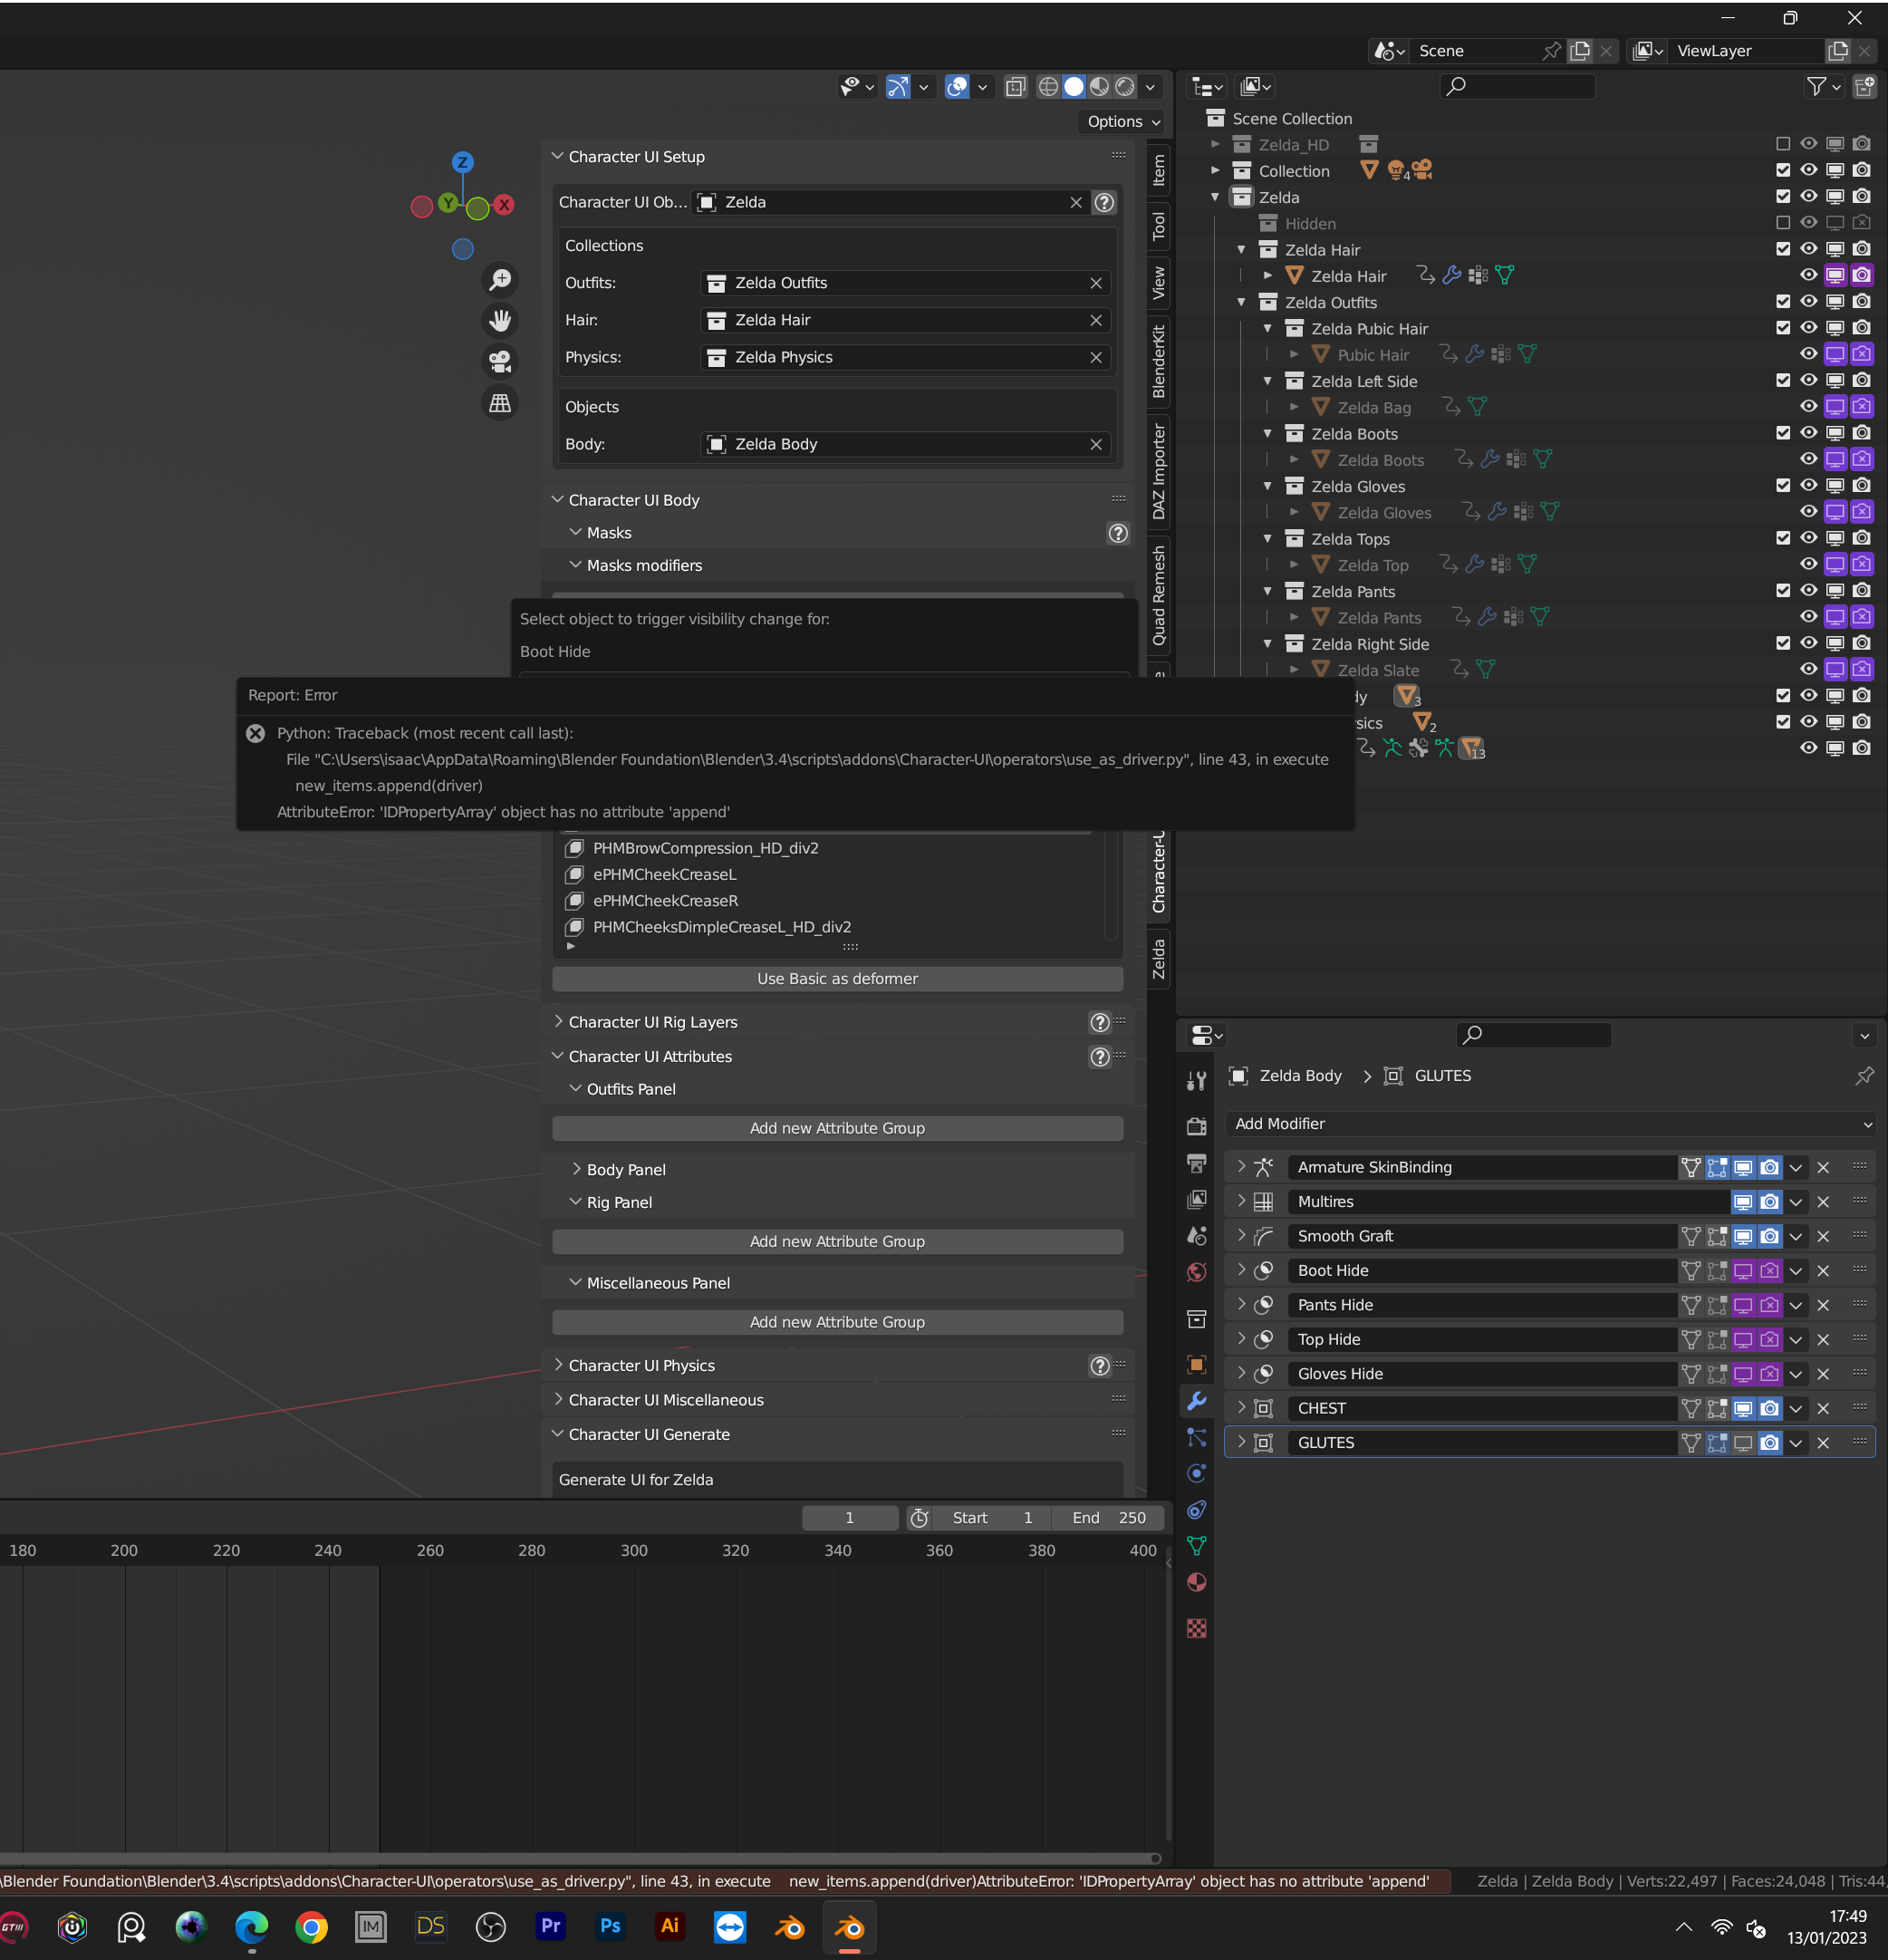Hide Zelda Hair with its eye toggle
Viewport: 1888px width, 1960px height.
[x=1808, y=249]
